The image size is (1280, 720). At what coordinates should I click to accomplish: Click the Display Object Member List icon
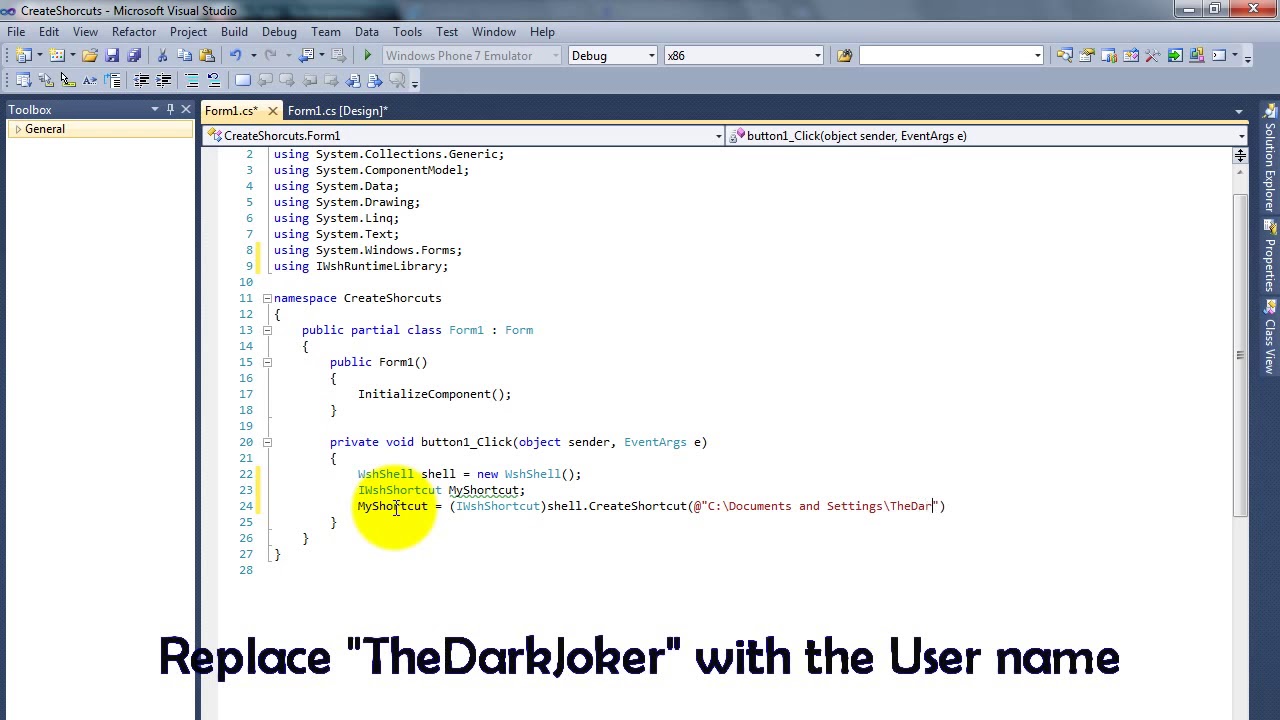(x=23, y=80)
